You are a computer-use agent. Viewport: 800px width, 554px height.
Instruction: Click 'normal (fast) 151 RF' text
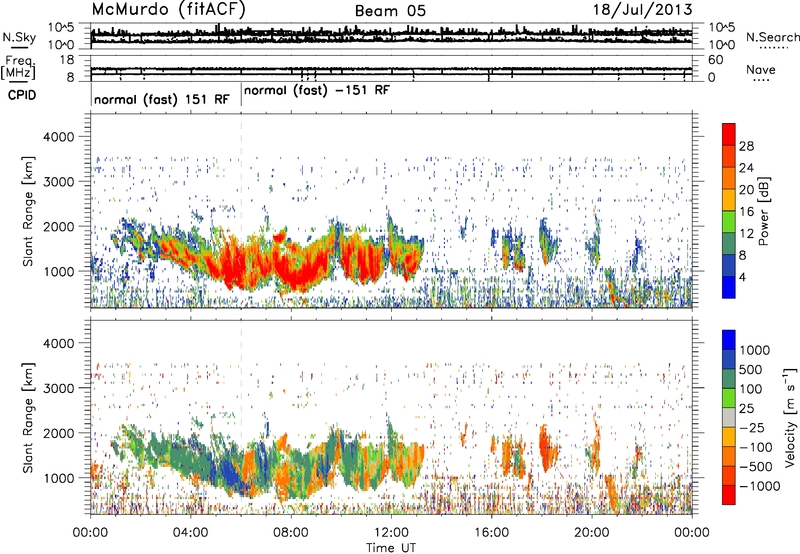[162, 99]
